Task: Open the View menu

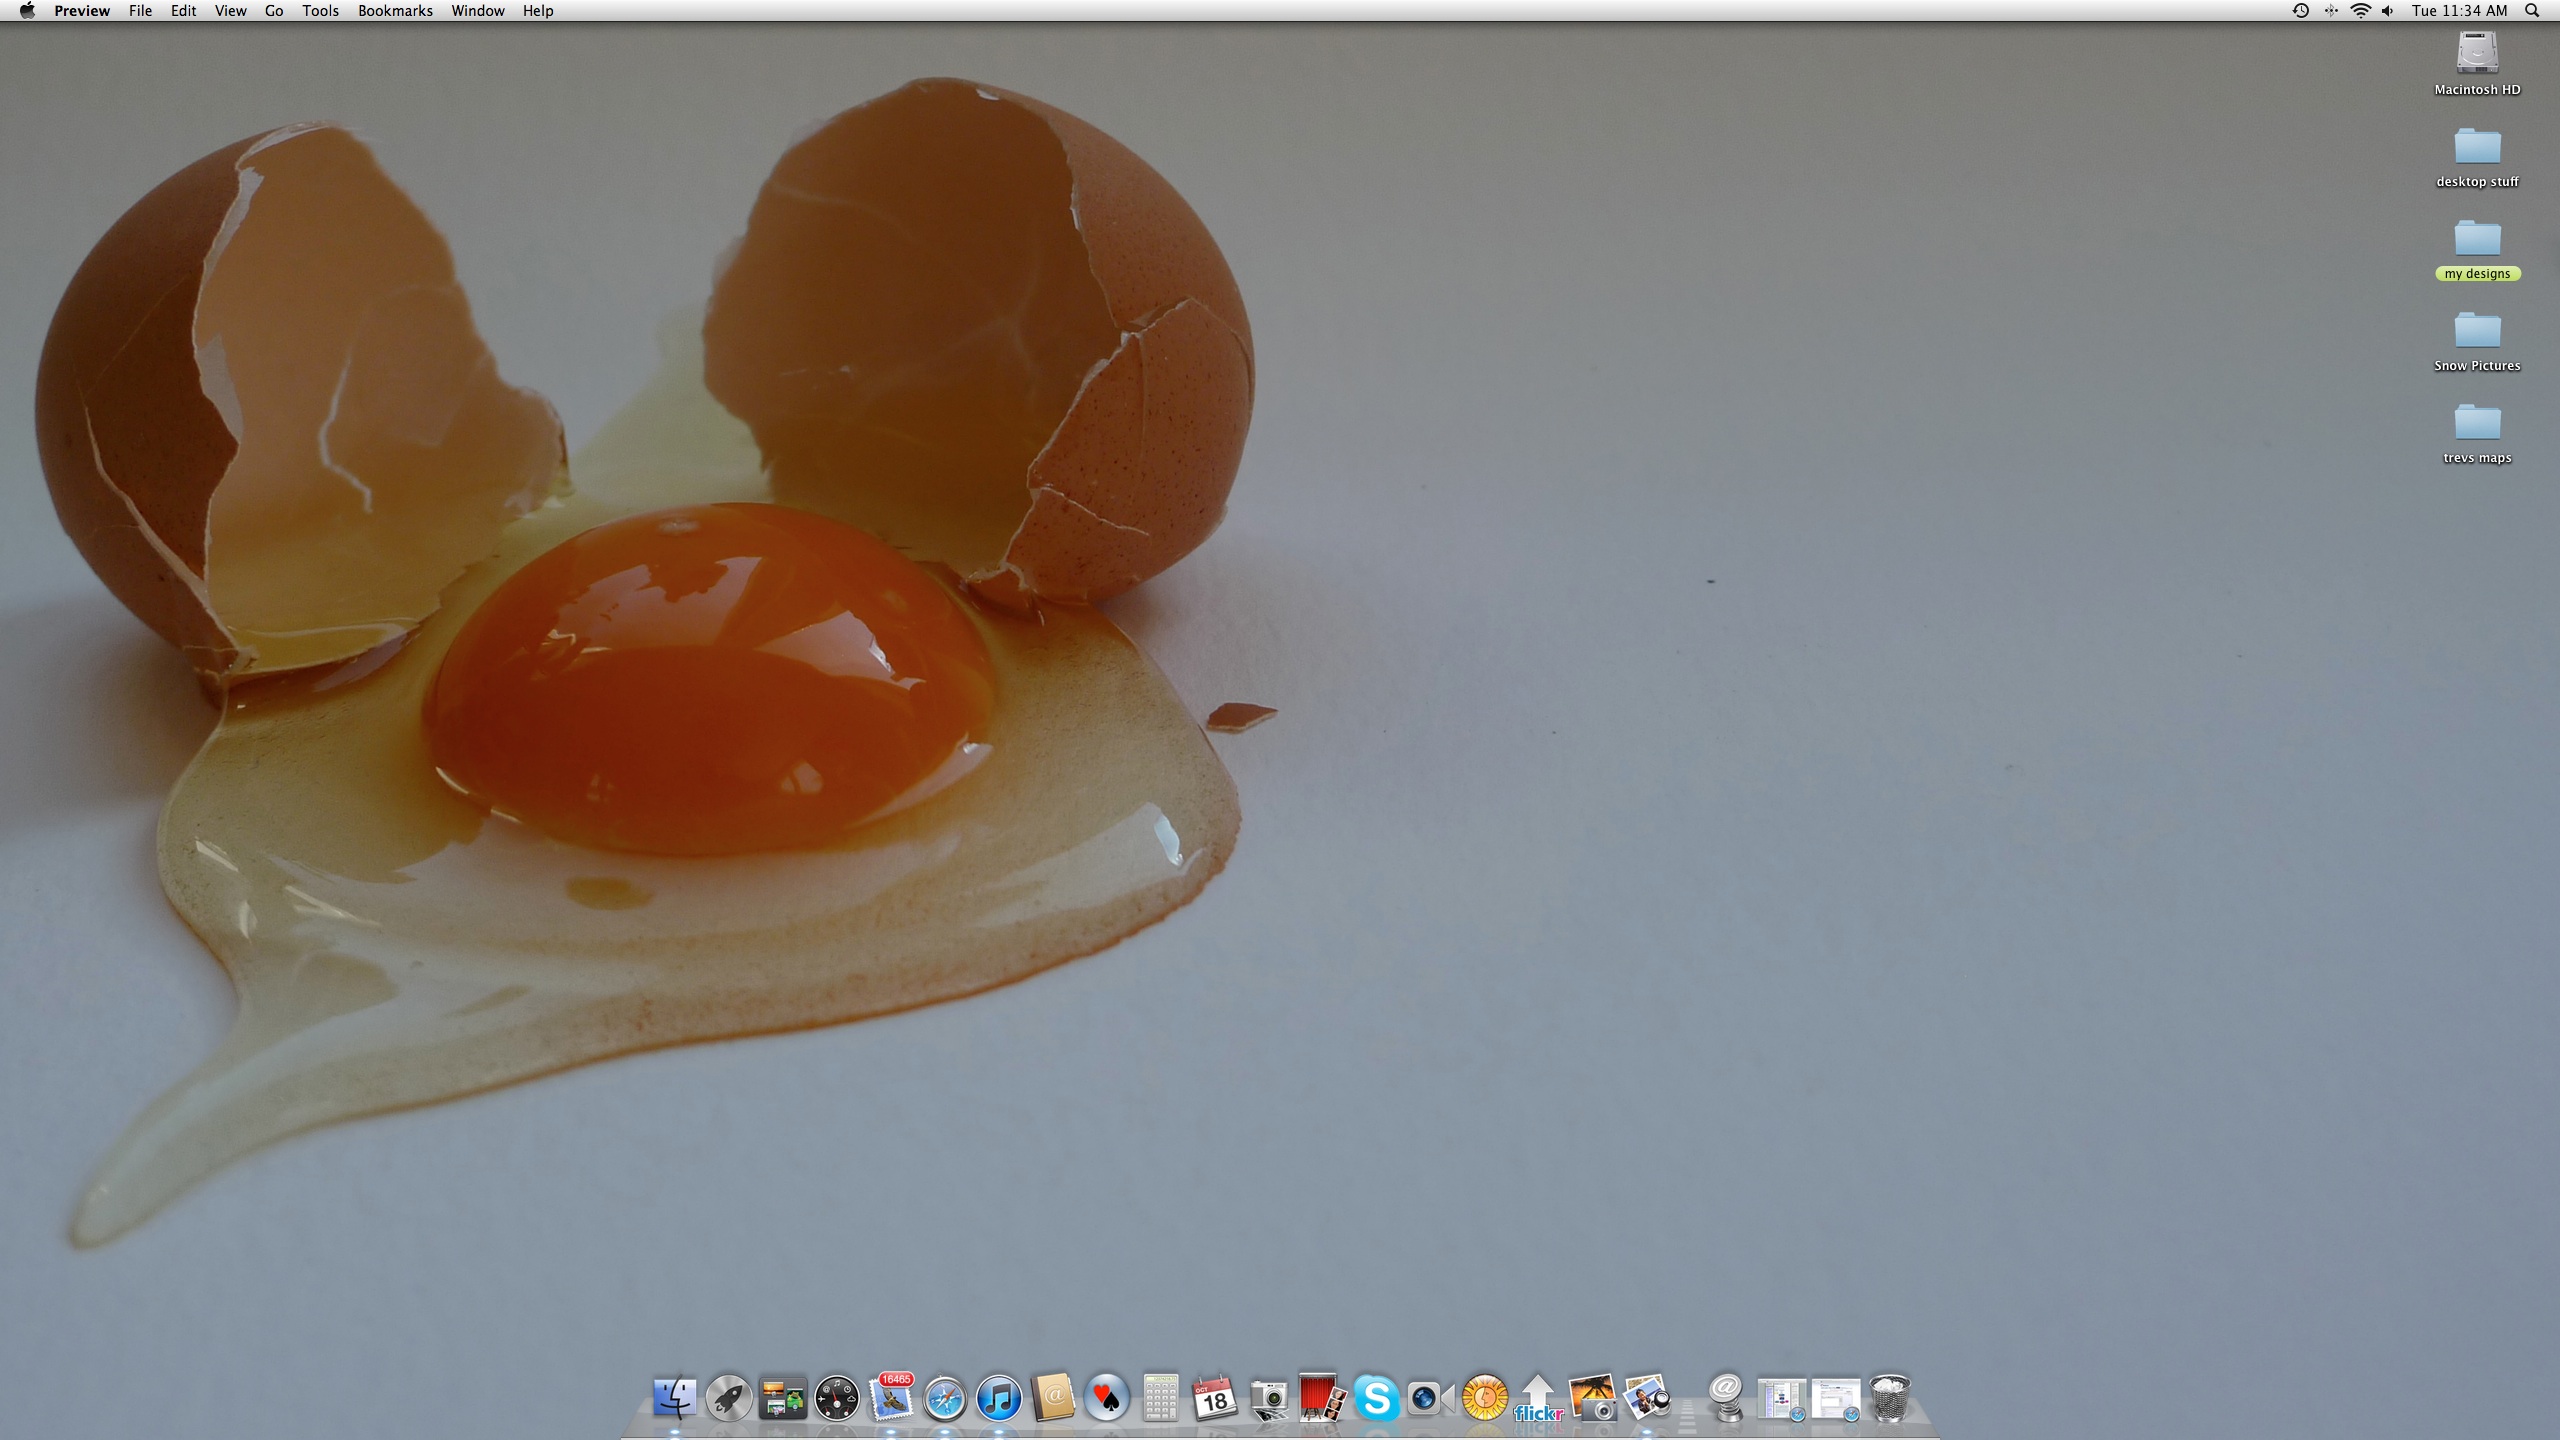Action: (230, 11)
